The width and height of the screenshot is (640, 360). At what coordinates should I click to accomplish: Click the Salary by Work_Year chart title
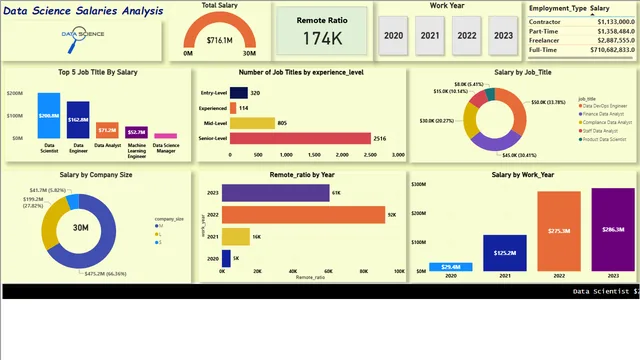pos(522,175)
